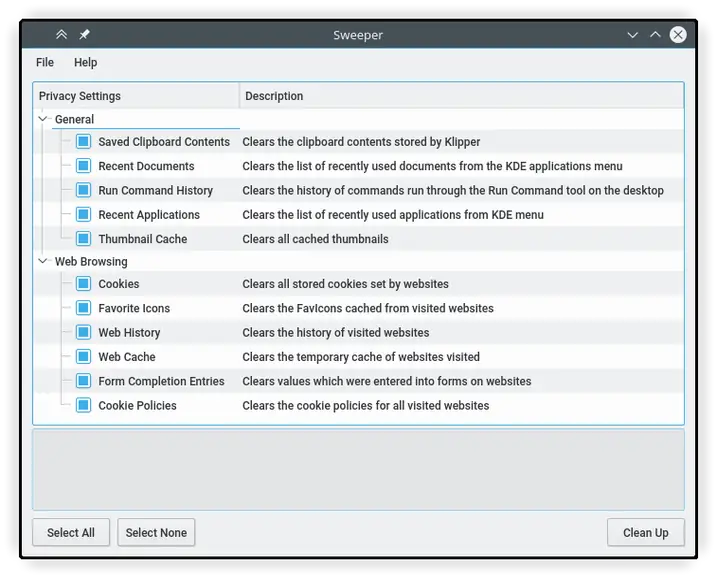Image resolution: width=717 pixels, height=578 pixels.
Task: Toggle Favorite Icons checkbox
Action: (x=83, y=308)
